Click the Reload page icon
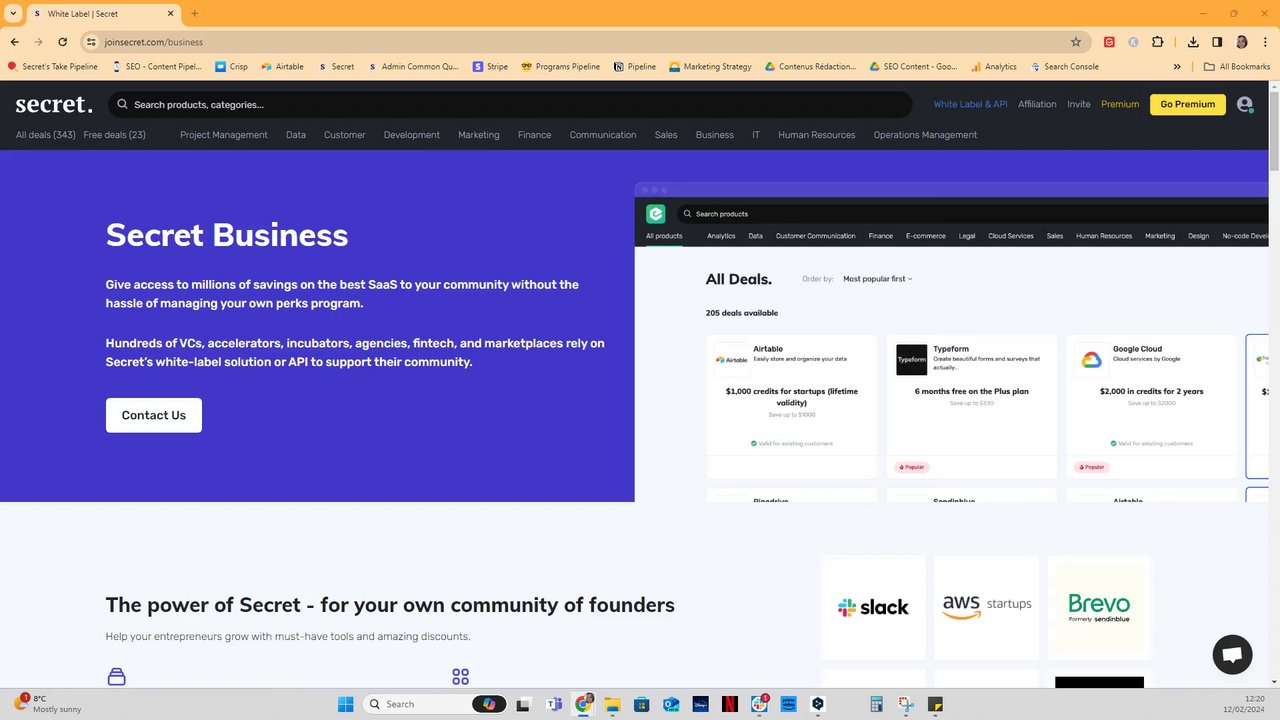 (x=62, y=42)
